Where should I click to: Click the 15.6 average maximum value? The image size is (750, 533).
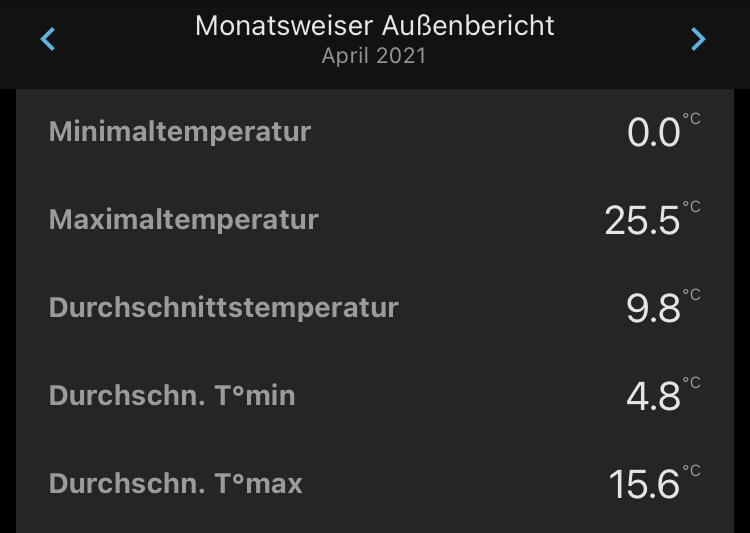point(644,486)
